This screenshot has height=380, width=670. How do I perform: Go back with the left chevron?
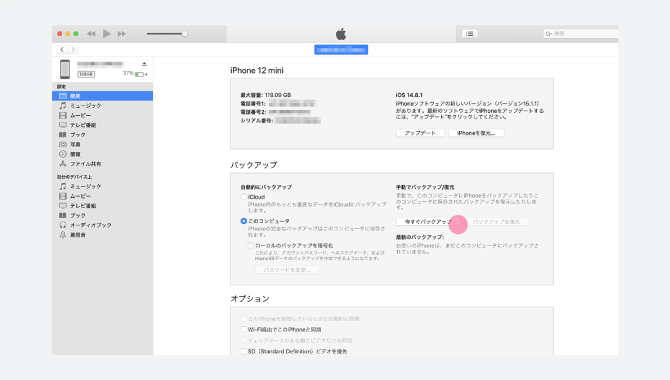pos(62,50)
